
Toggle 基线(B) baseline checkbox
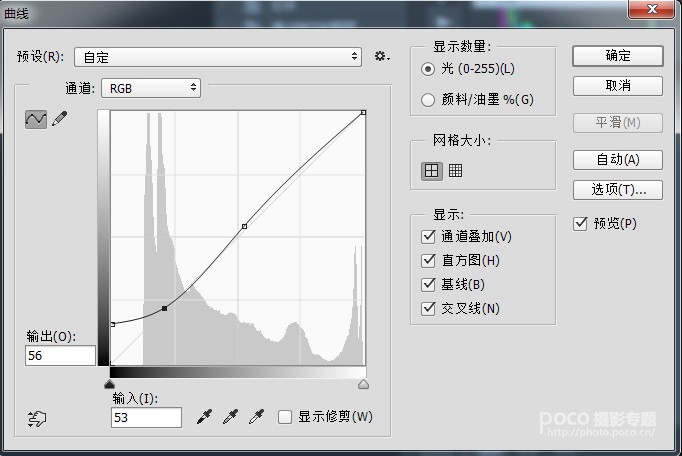click(428, 285)
